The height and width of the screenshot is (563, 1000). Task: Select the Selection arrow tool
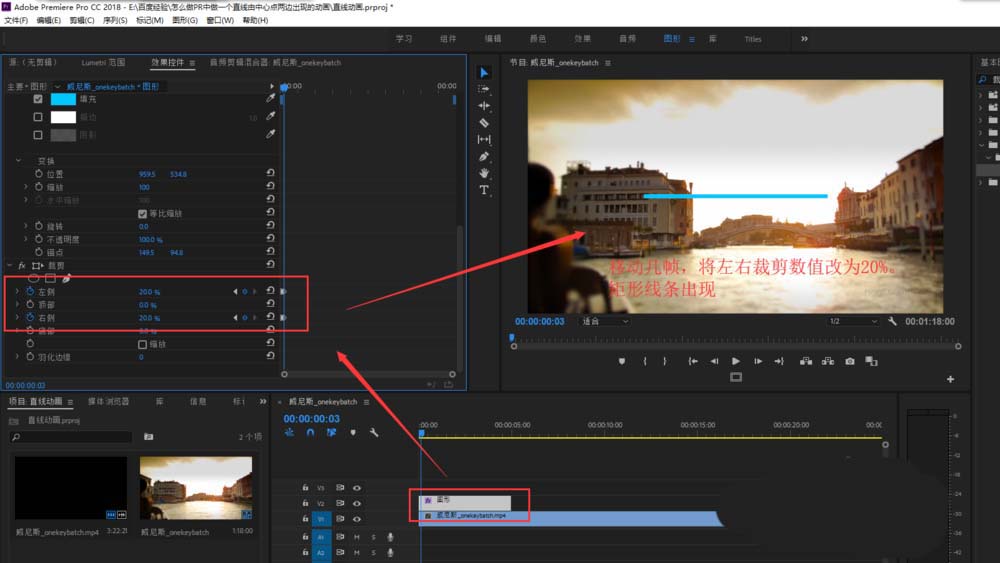coord(484,73)
